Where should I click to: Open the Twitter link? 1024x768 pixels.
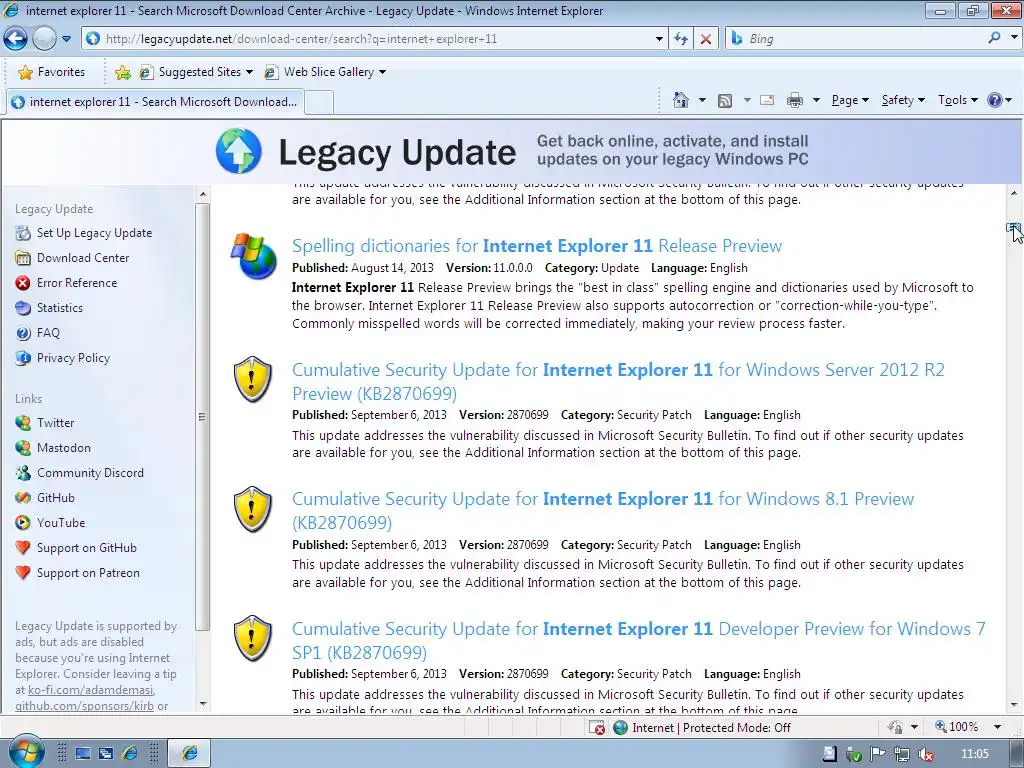56,423
